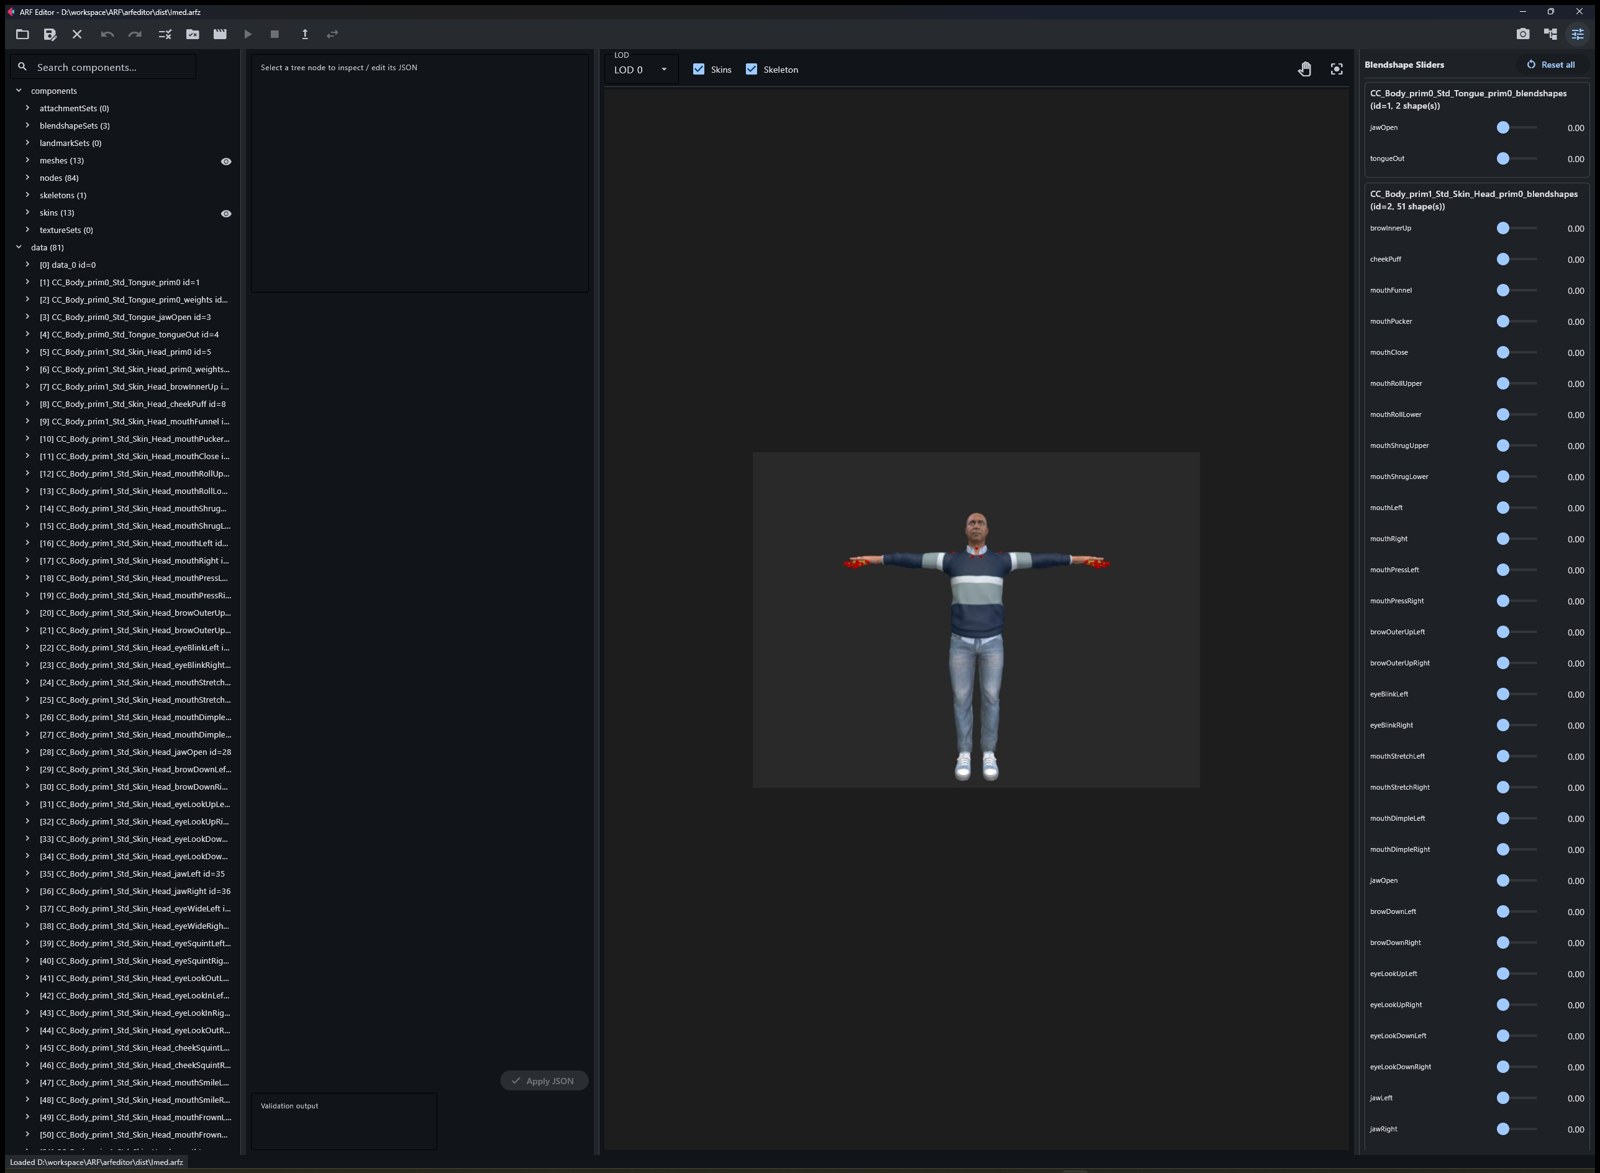Click Reset all blendshapes button
Viewport: 1600px width, 1173px height.
pos(1550,65)
